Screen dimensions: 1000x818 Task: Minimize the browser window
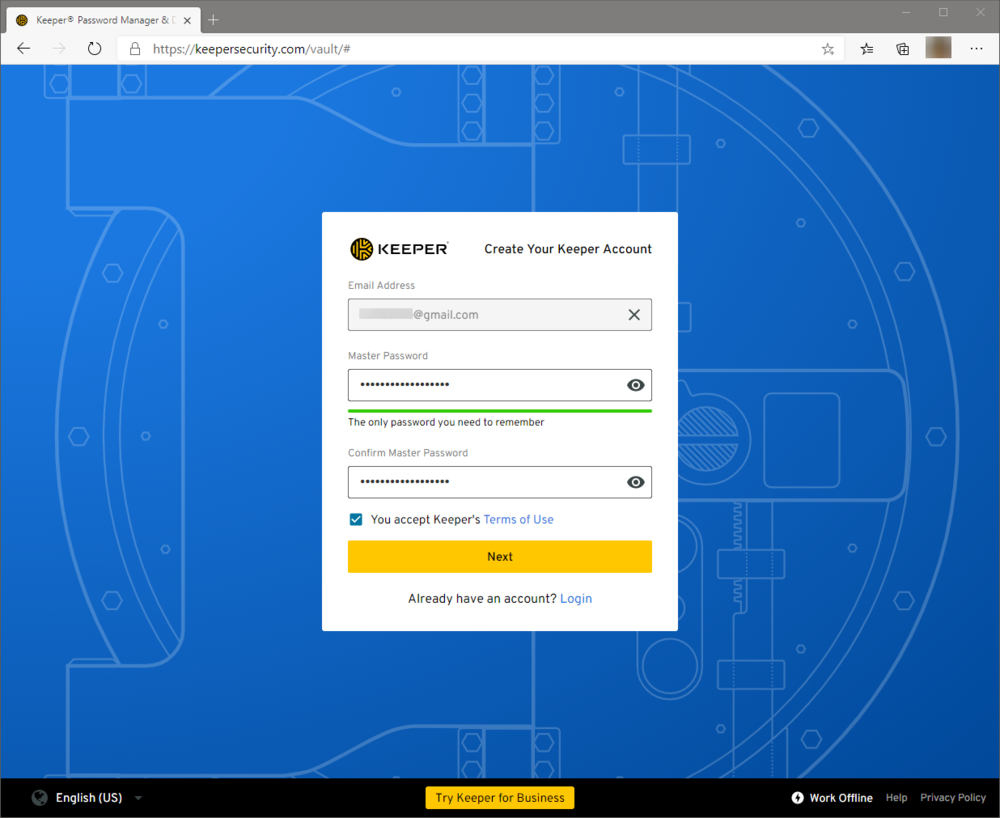(906, 12)
